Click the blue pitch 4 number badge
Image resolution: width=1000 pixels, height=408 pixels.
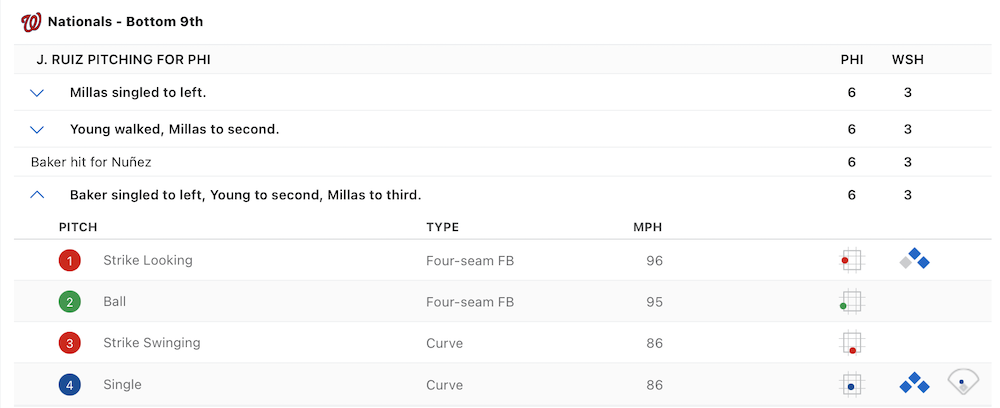tap(69, 385)
